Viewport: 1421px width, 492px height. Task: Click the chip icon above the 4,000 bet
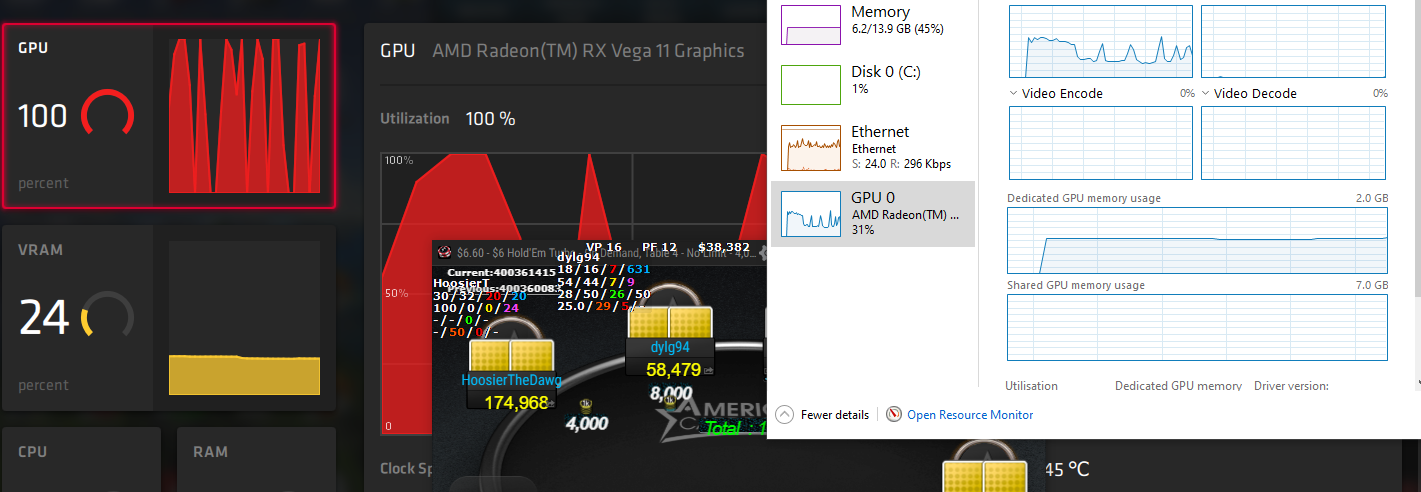[586, 405]
